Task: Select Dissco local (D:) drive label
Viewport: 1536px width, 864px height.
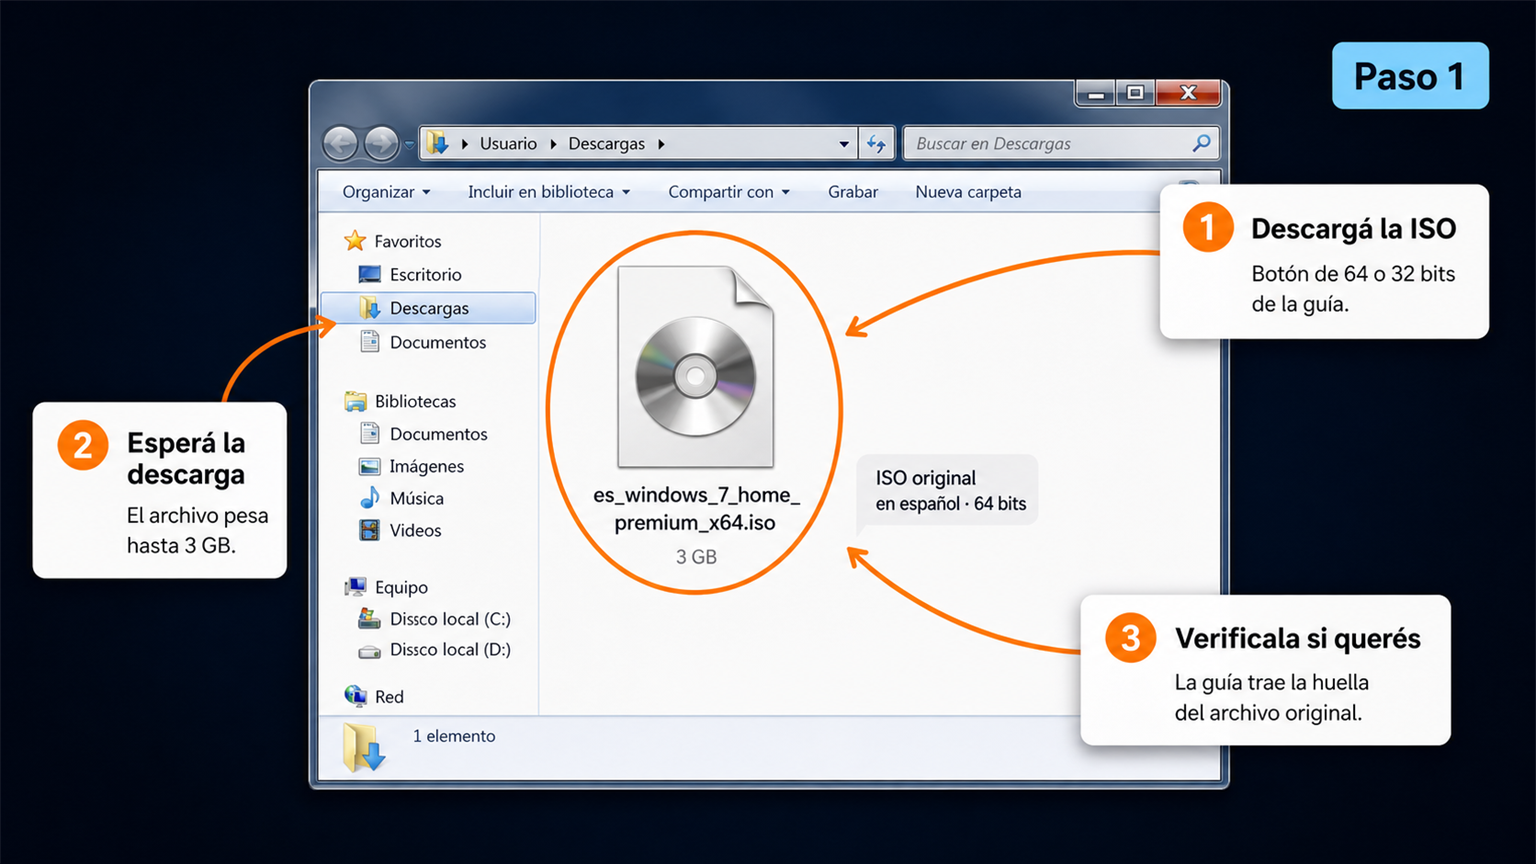Action: point(450,650)
